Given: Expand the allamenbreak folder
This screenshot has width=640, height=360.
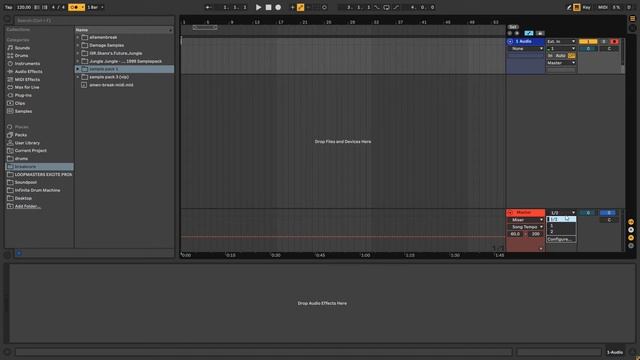Looking at the screenshot, I should [78, 37].
